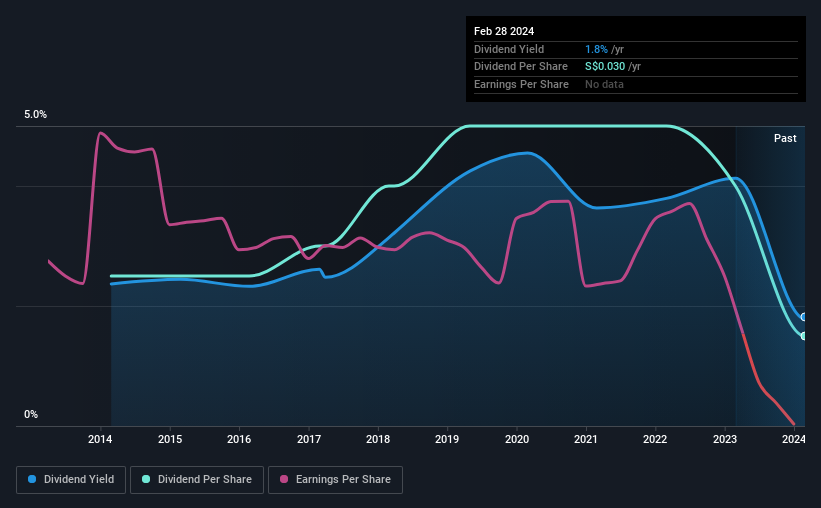Screen dimensions: 821x508
Task: Click the Feb 28 2024 tooltip date header
Action: [x=504, y=31]
